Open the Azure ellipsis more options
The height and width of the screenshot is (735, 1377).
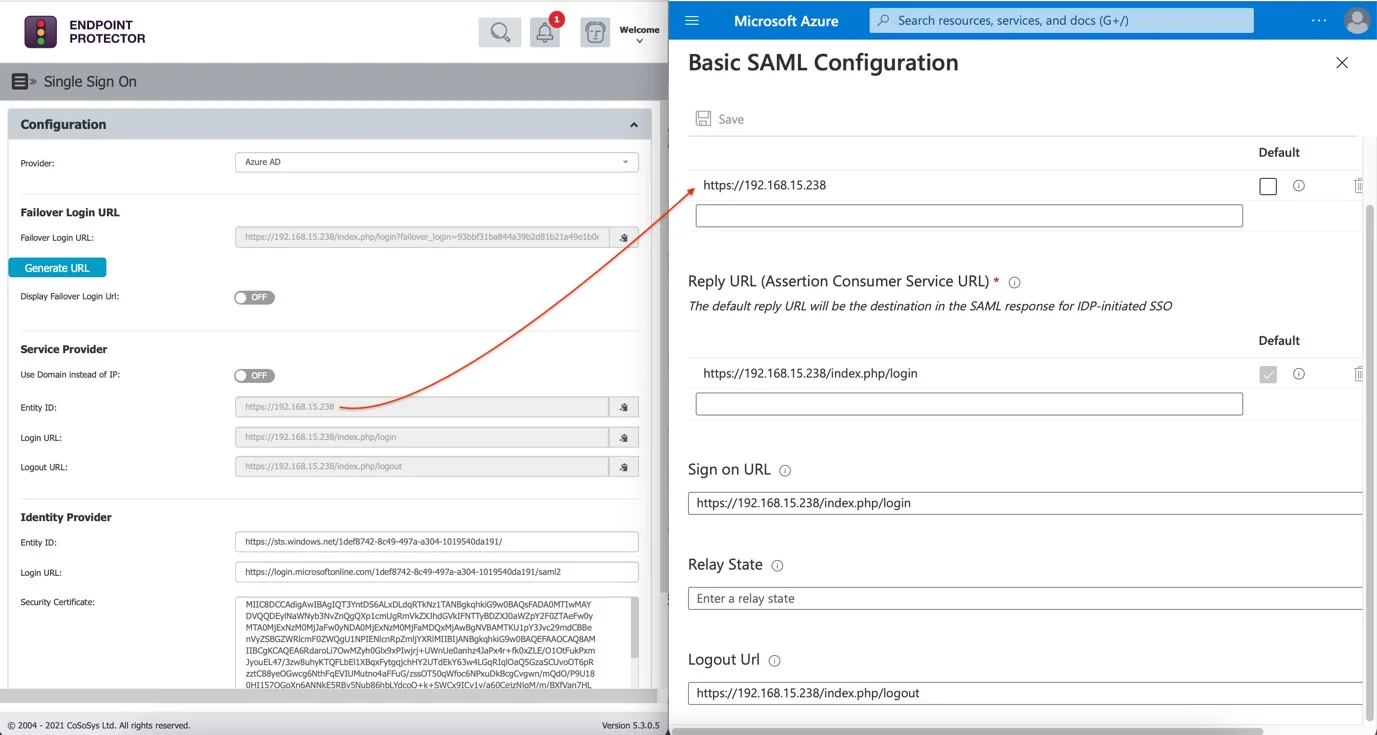(1319, 20)
